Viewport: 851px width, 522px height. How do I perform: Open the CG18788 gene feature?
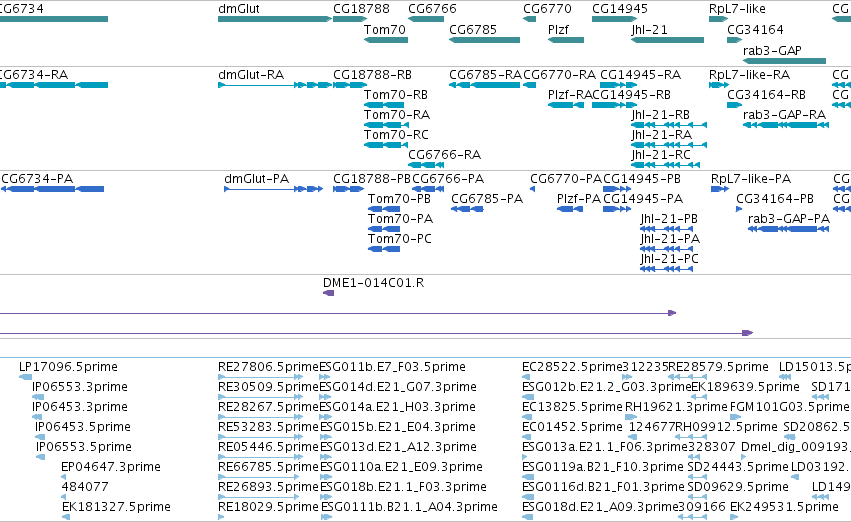350,19
